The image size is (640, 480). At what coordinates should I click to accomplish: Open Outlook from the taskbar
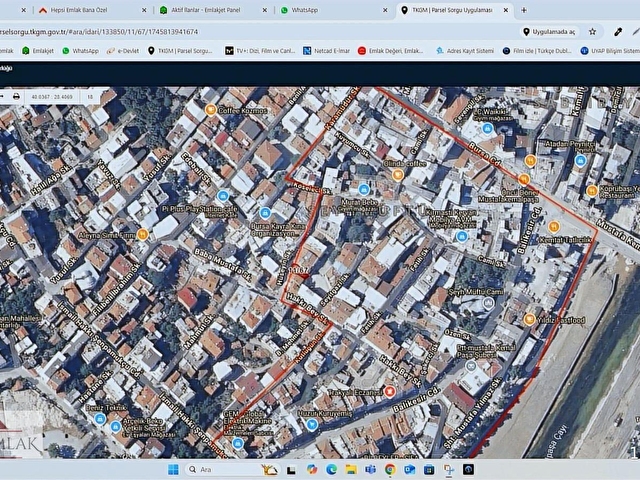click(x=409, y=470)
